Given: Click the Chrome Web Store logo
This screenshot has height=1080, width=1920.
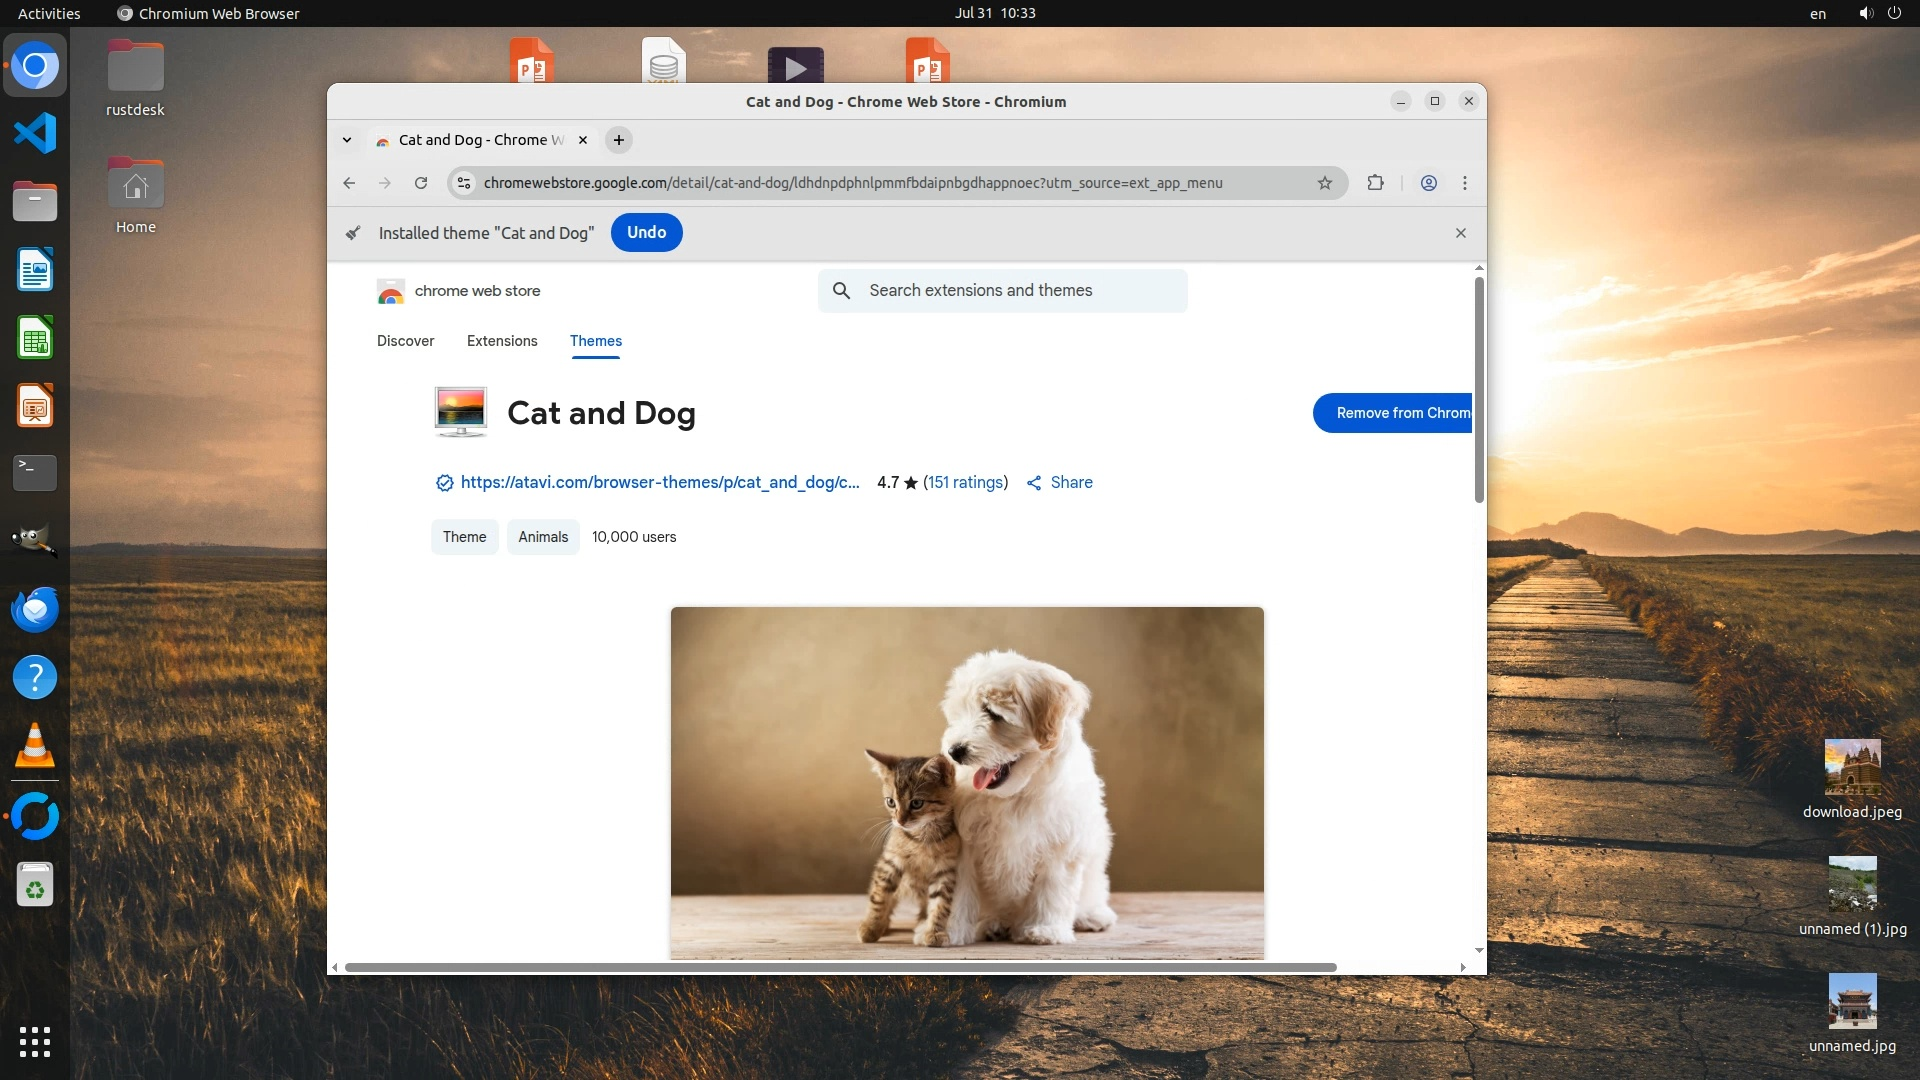Looking at the screenshot, I should [x=391, y=291].
